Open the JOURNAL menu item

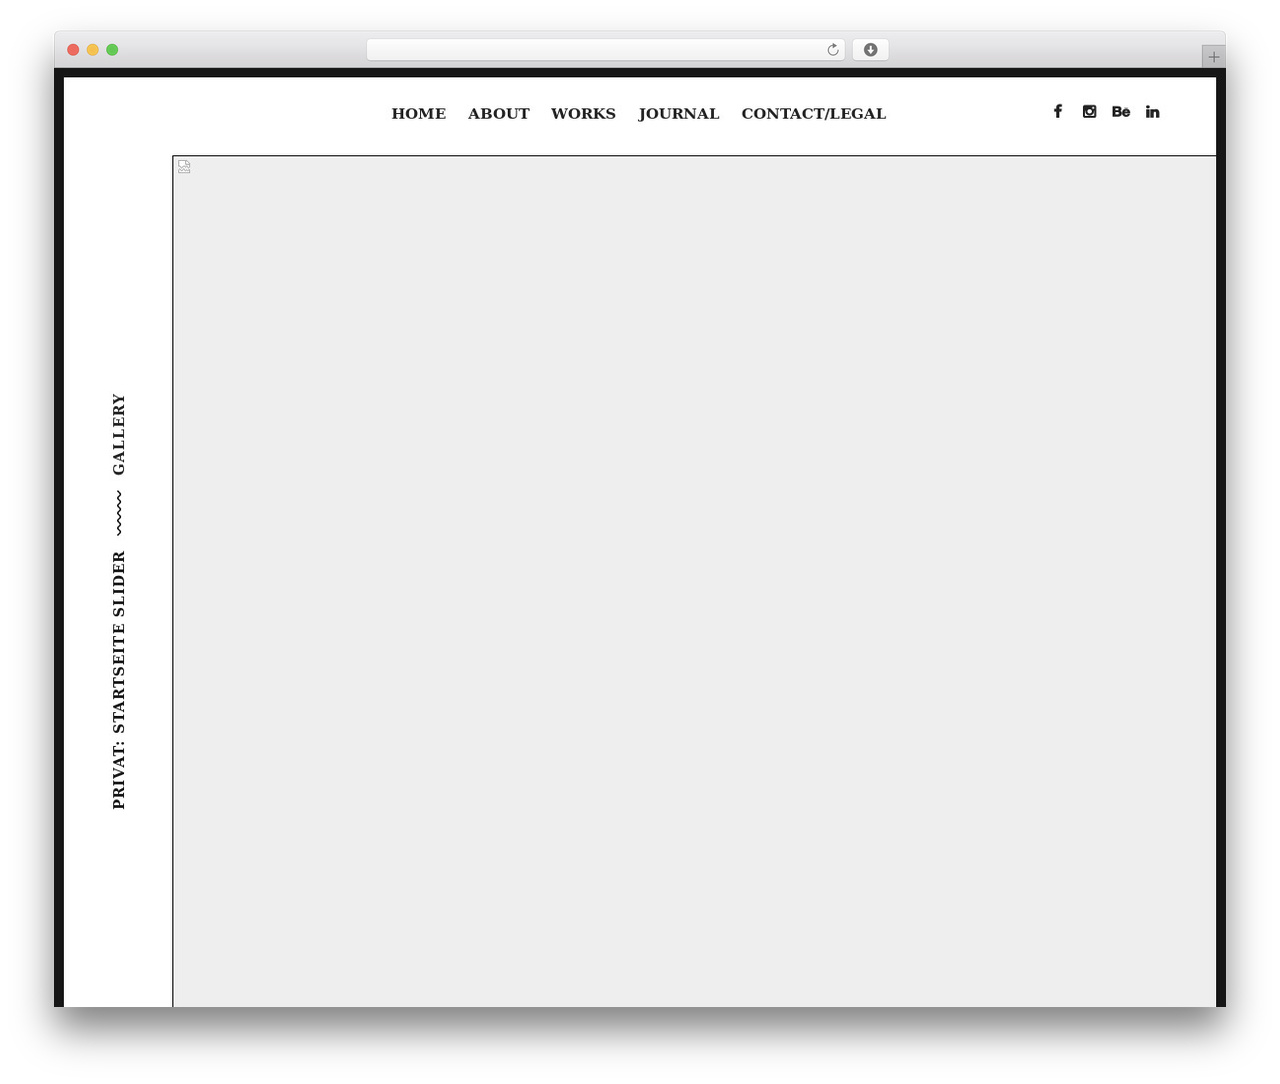pyautogui.click(x=679, y=113)
